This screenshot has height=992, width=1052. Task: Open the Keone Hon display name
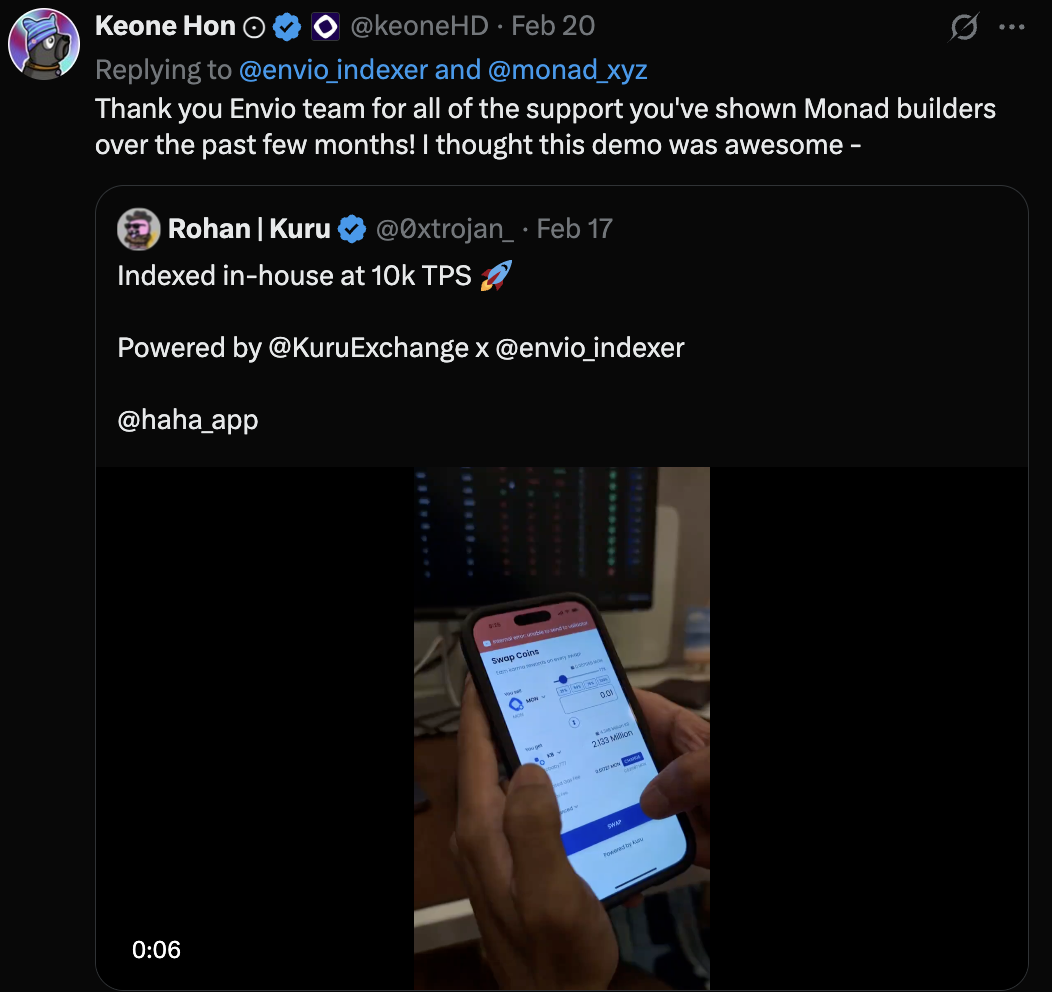[165, 26]
